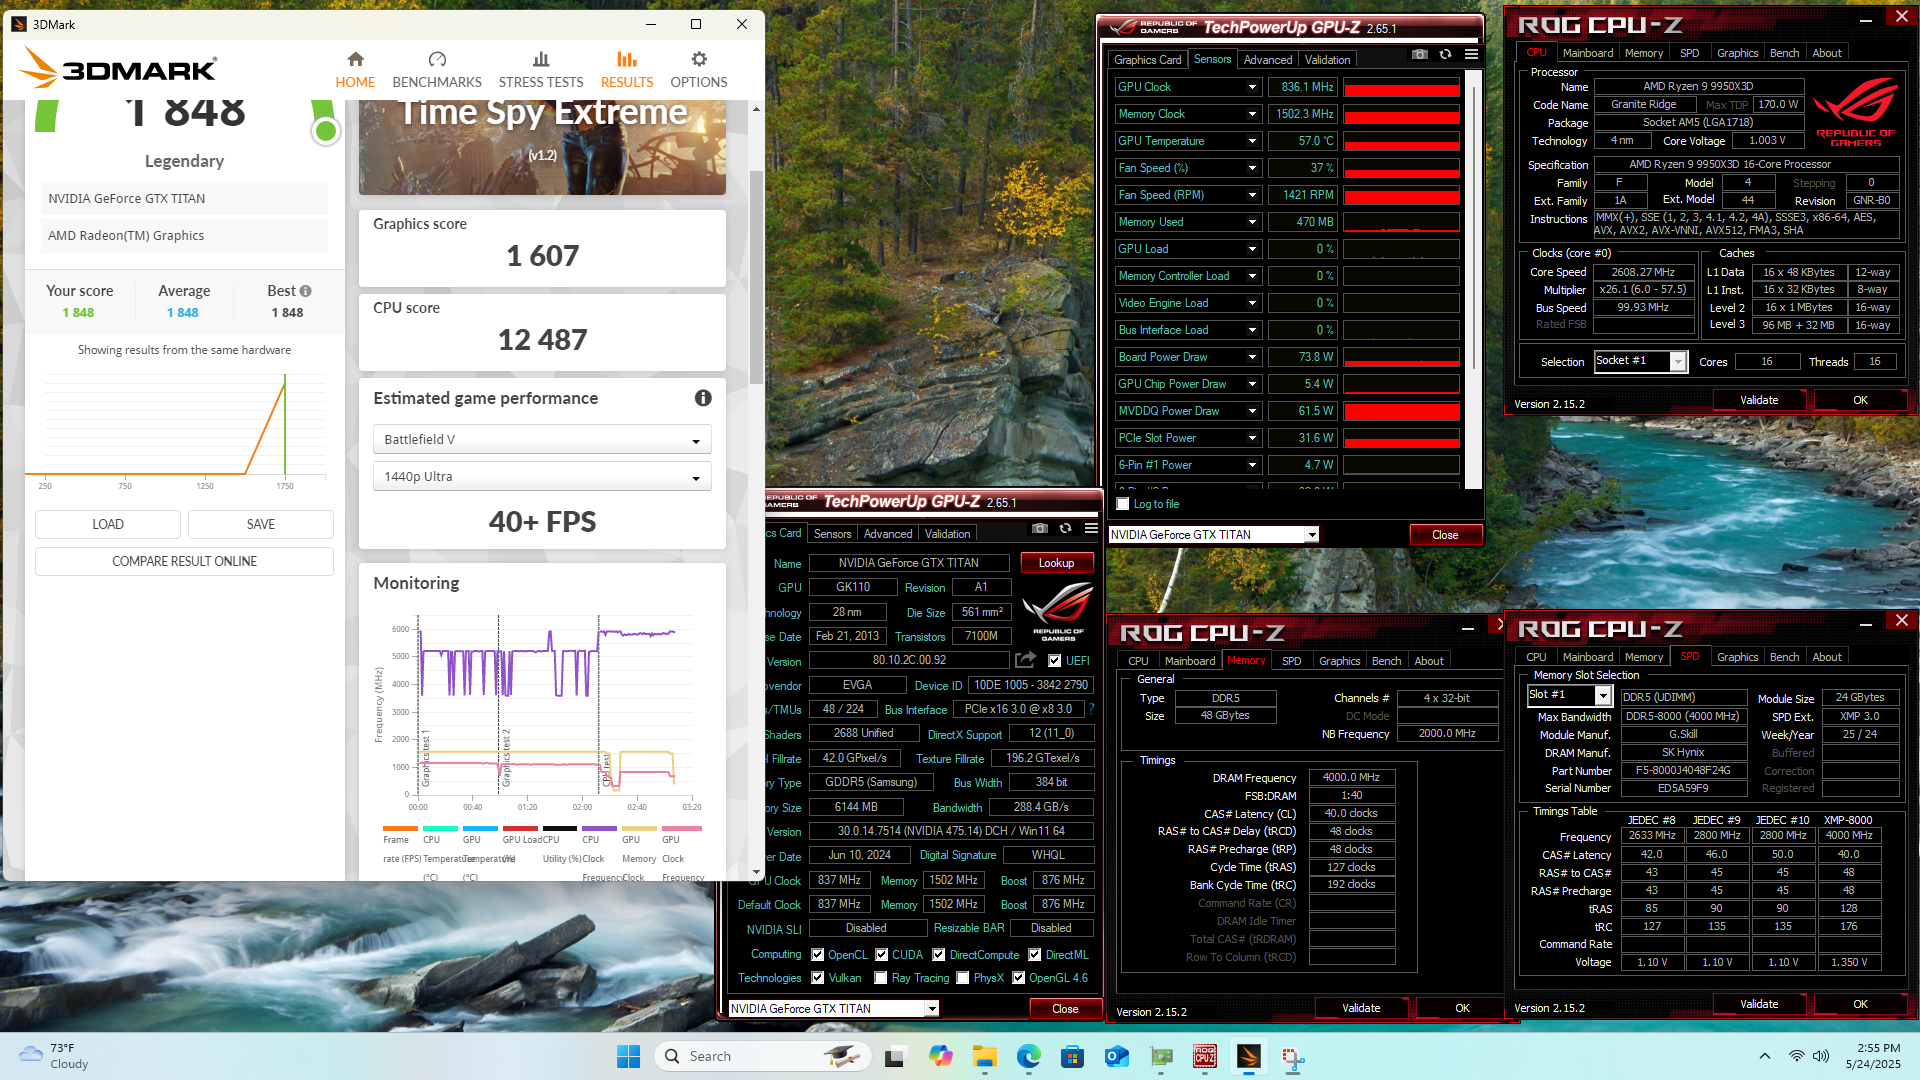Image resolution: width=1920 pixels, height=1080 pixels.
Task: Switch to Advanced tab in Sensors window
Action: point(1268,60)
